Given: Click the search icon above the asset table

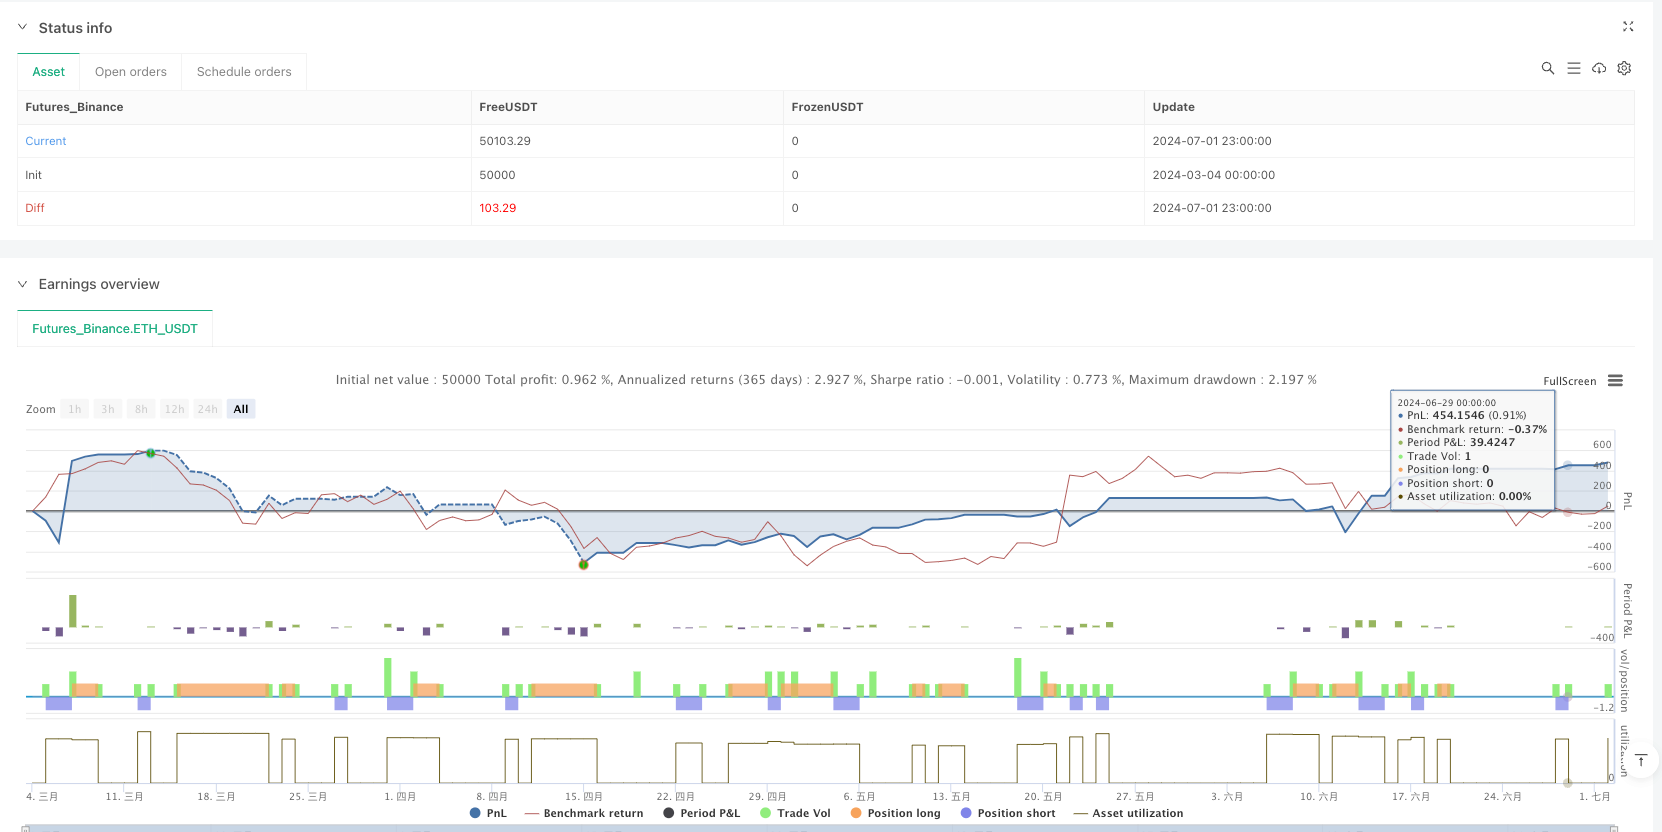Looking at the screenshot, I should coord(1547,68).
